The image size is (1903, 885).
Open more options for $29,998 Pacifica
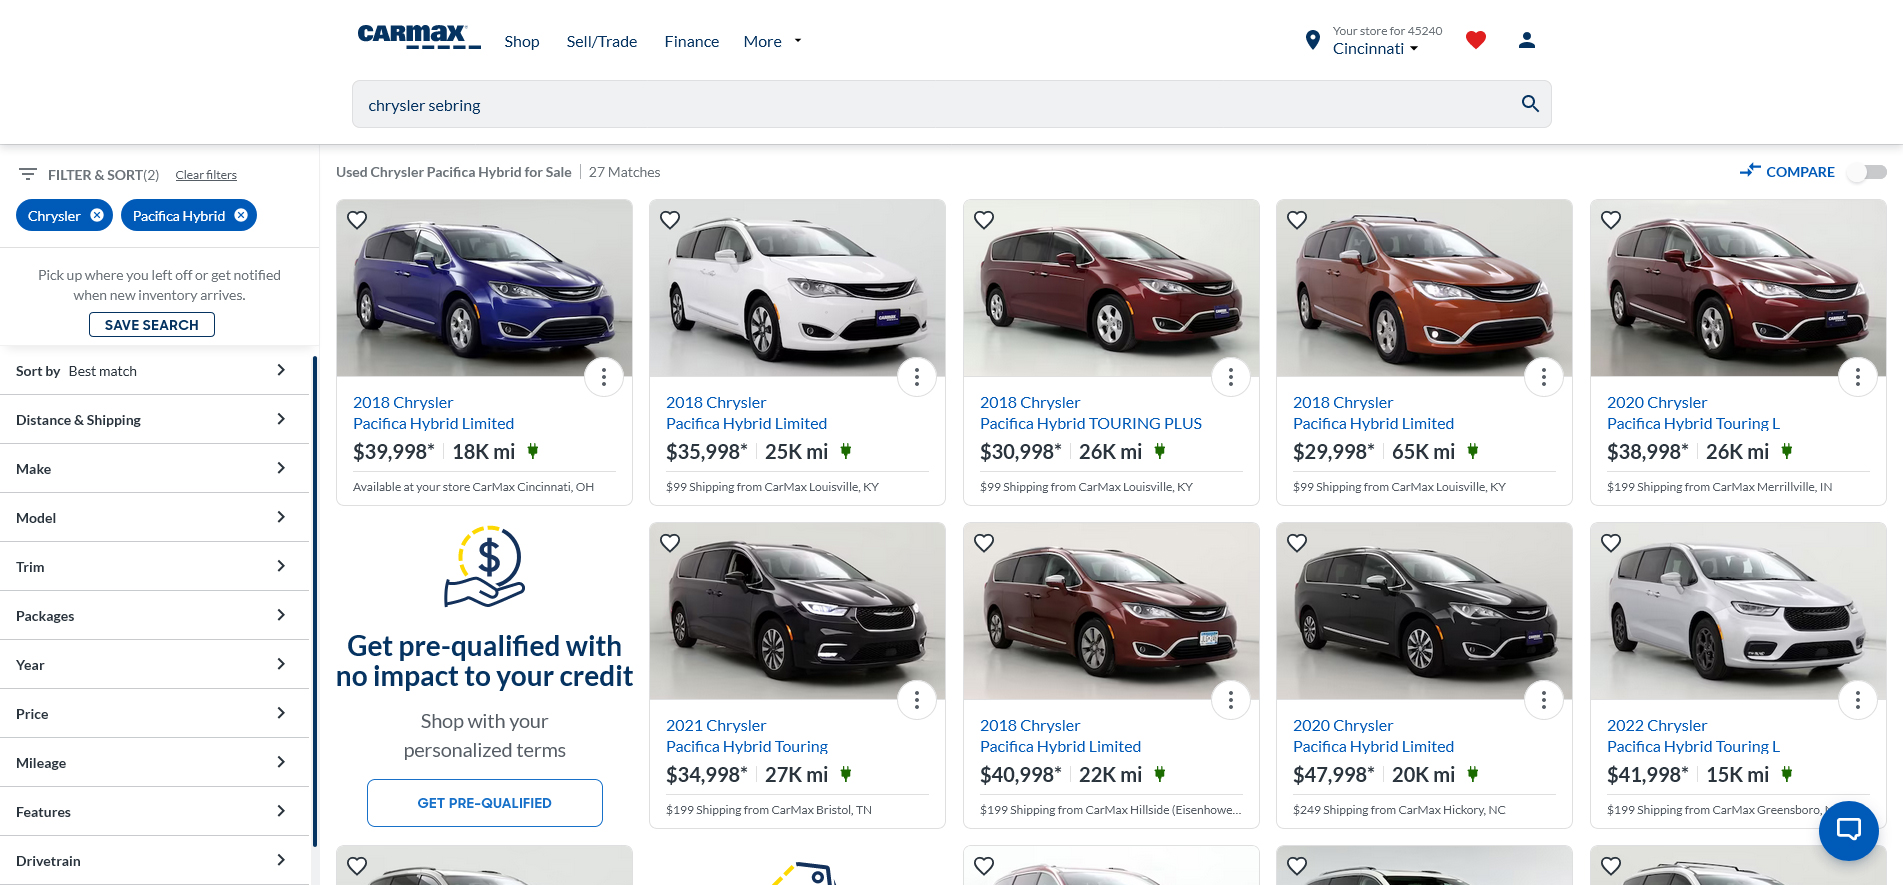pyautogui.click(x=1544, y=377)
